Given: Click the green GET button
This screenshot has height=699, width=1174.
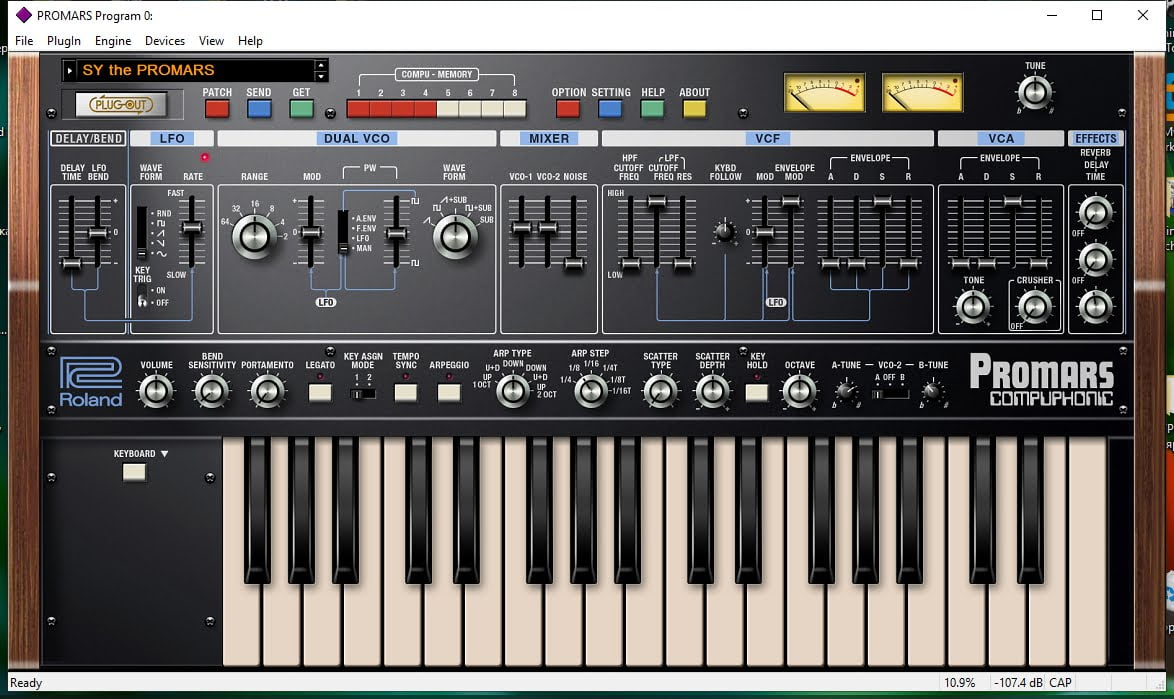Looking at the screenshot, I should pos(301,109).
